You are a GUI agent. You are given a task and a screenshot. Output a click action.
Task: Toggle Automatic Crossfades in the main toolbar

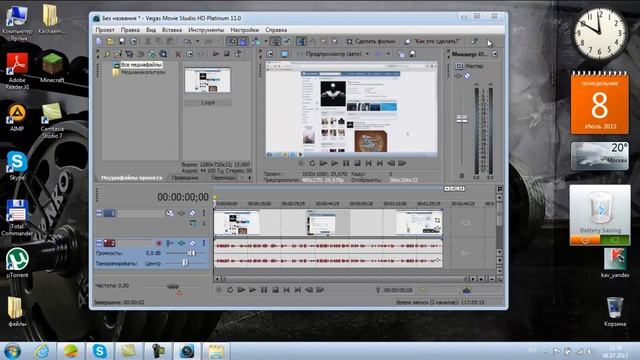(243, 41)
